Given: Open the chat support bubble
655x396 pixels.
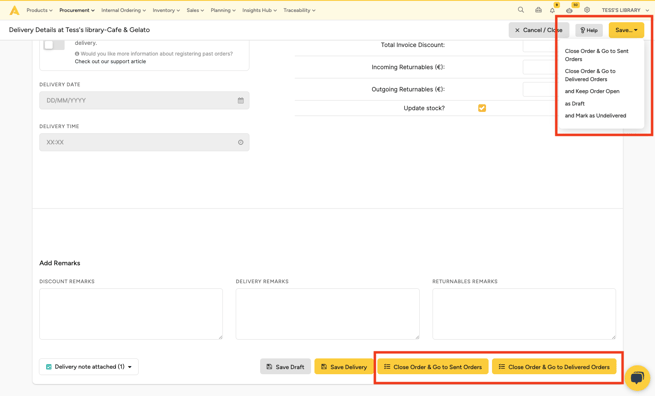Looking at the screenshot, I should tap(637, 378).
